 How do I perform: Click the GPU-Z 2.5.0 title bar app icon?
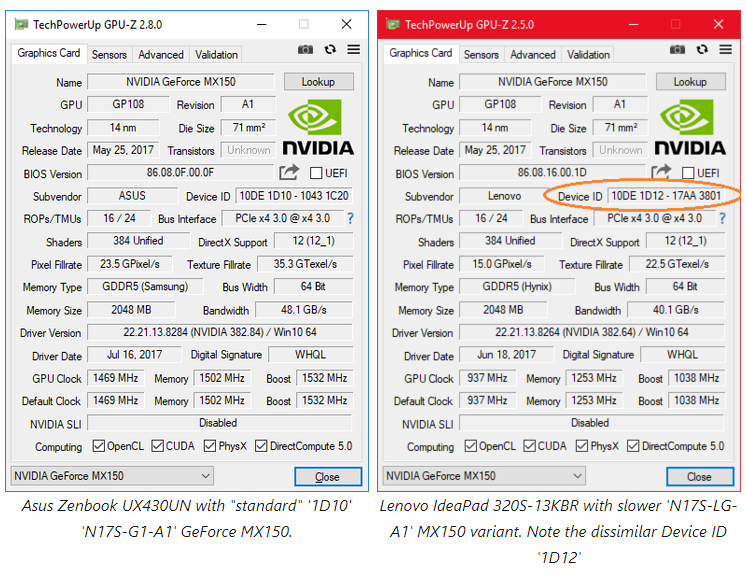393,24
